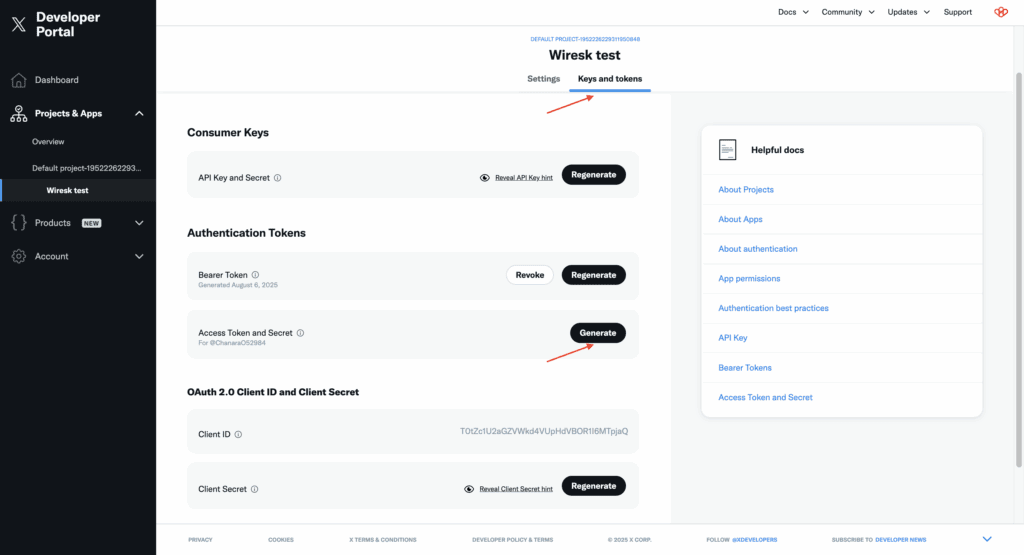
Task: Click the Account gear icon
Action: (x=19, y=256)
